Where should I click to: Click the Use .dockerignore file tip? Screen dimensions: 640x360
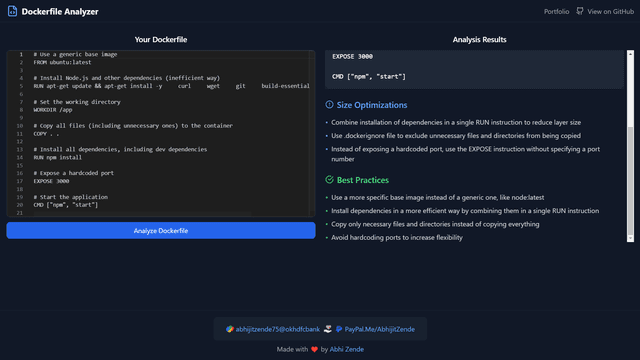(456, 136)
